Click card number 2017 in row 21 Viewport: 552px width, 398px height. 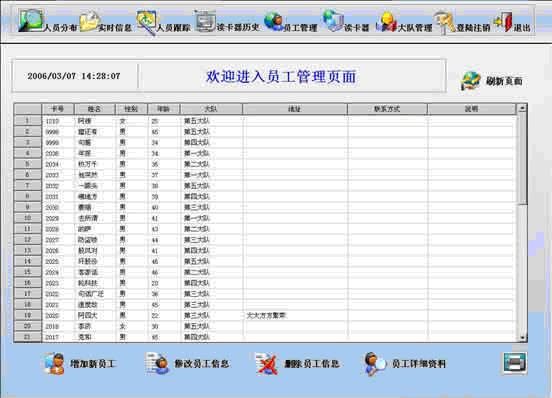tap(52, 337)
